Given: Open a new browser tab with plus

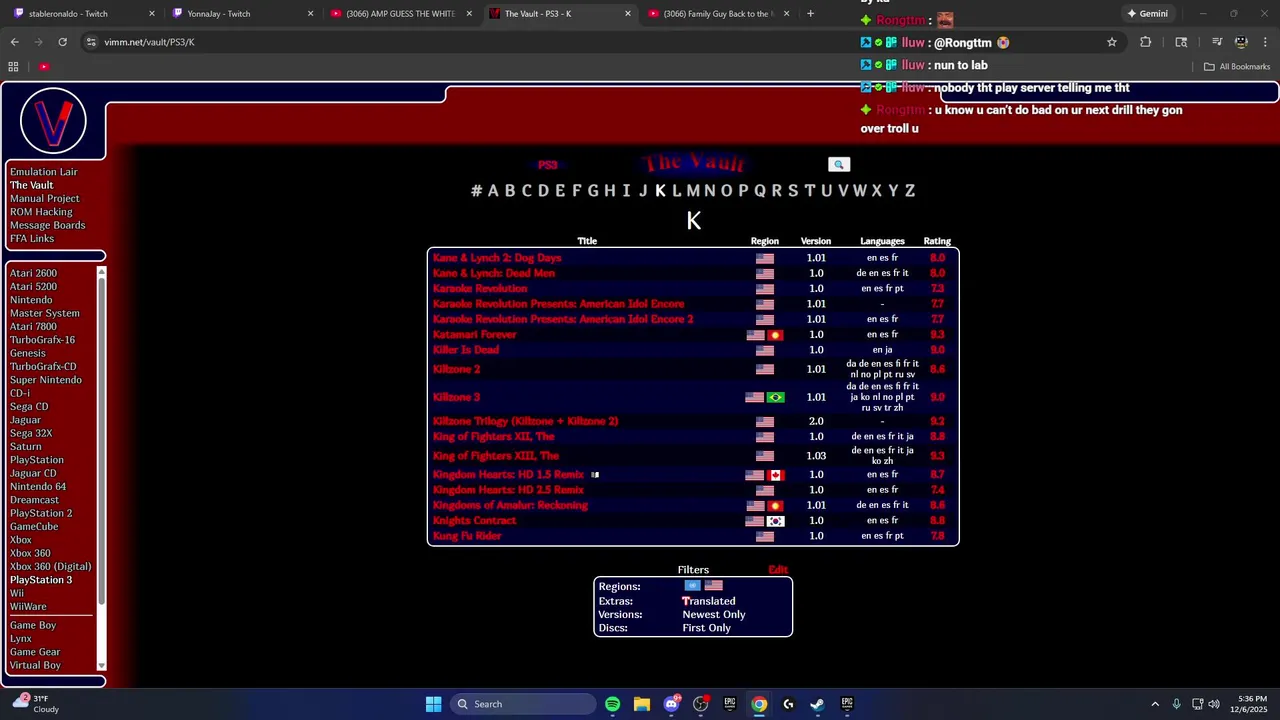Looking at the screenshot, I should click(810, 14).
